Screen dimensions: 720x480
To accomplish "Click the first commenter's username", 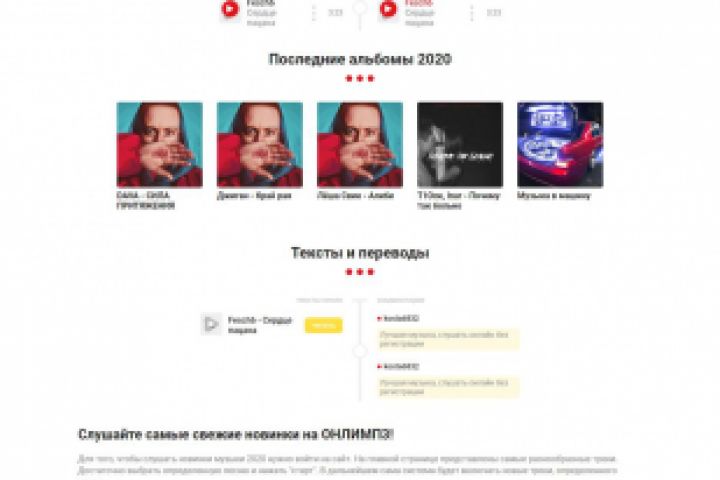I will (401, 318).
